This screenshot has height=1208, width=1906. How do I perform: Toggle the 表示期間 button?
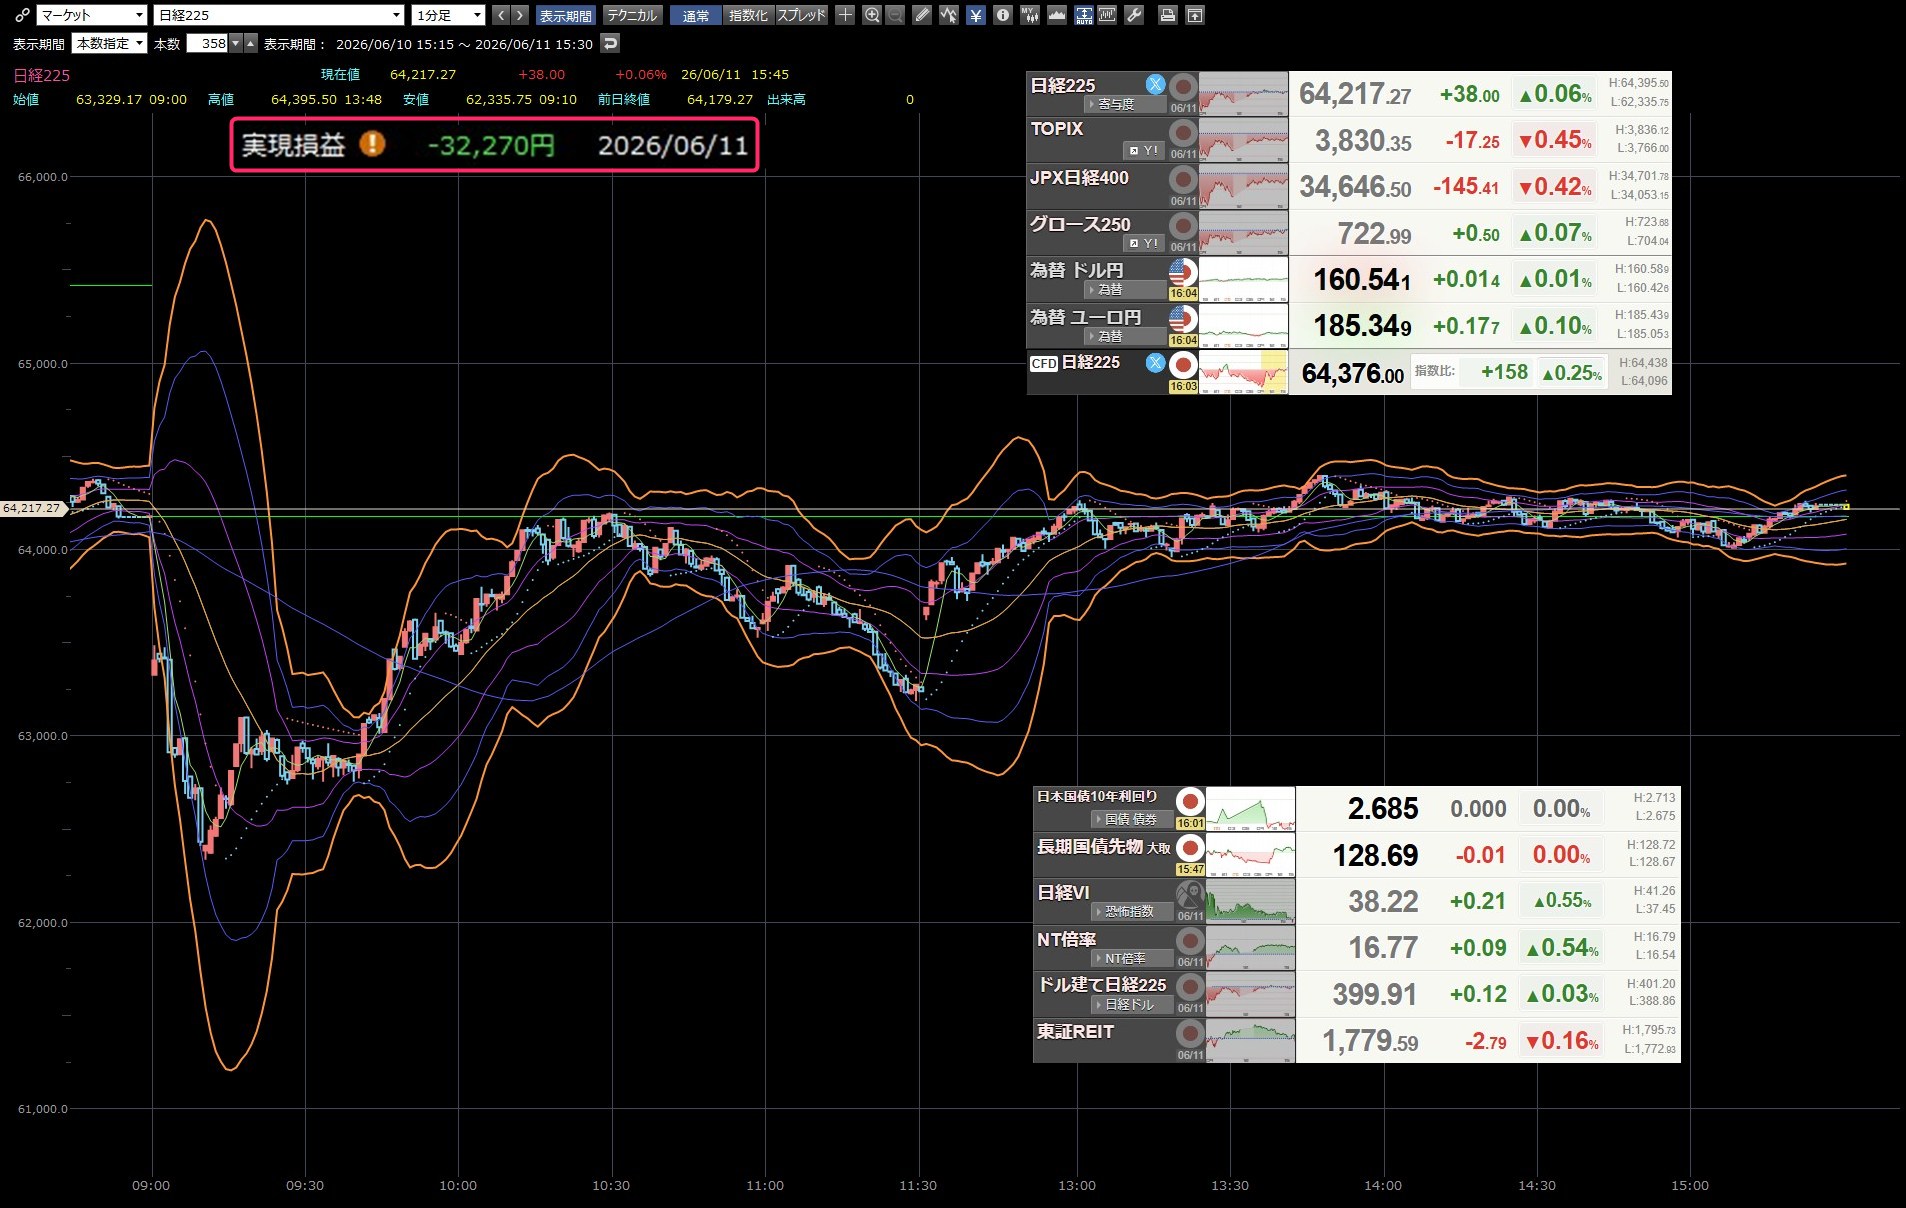click(566, 15)
